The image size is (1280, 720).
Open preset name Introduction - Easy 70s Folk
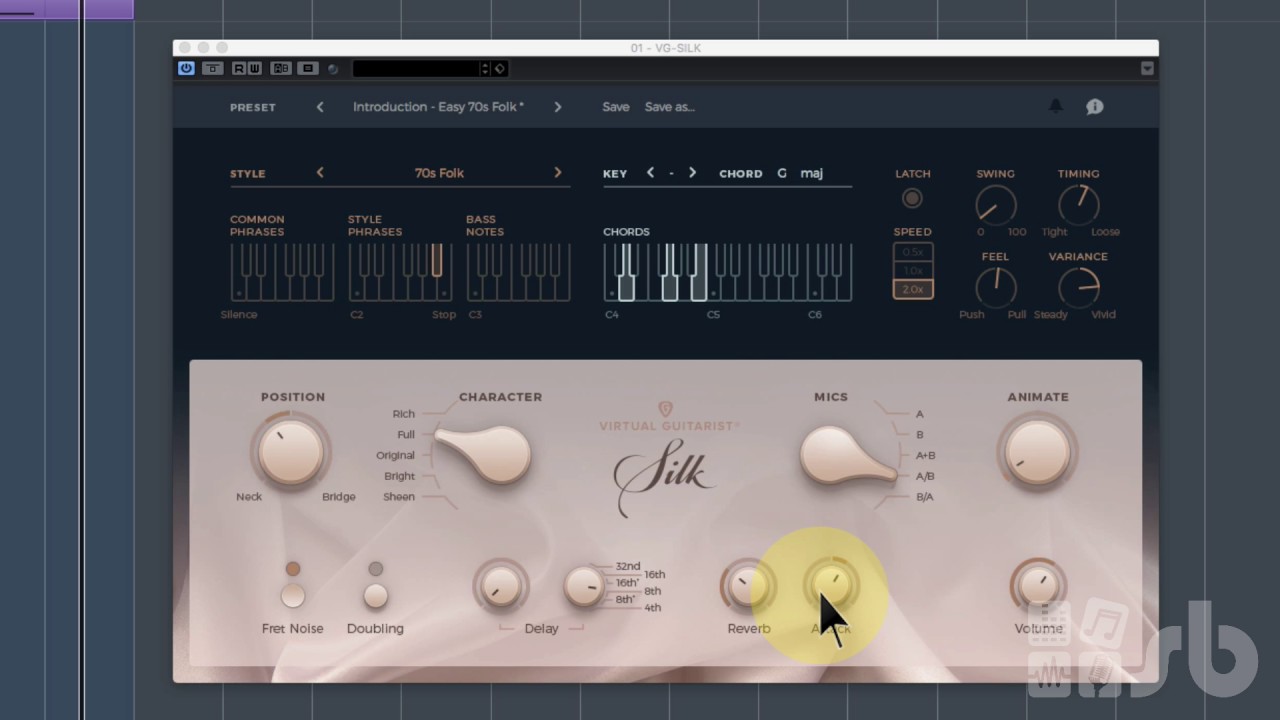pyautogui.click(x=438, y=107)
